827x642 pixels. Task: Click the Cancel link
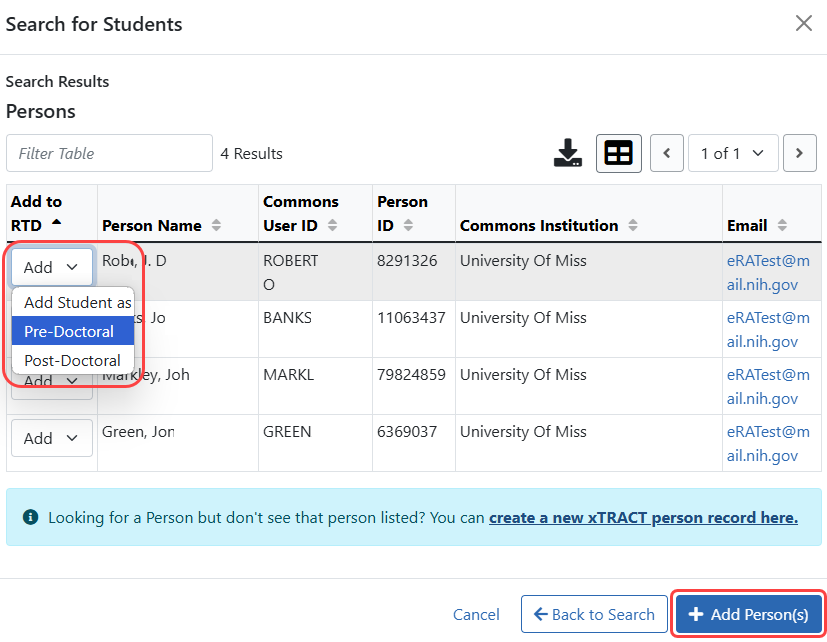pyautogui.click(x=476, y=614)
